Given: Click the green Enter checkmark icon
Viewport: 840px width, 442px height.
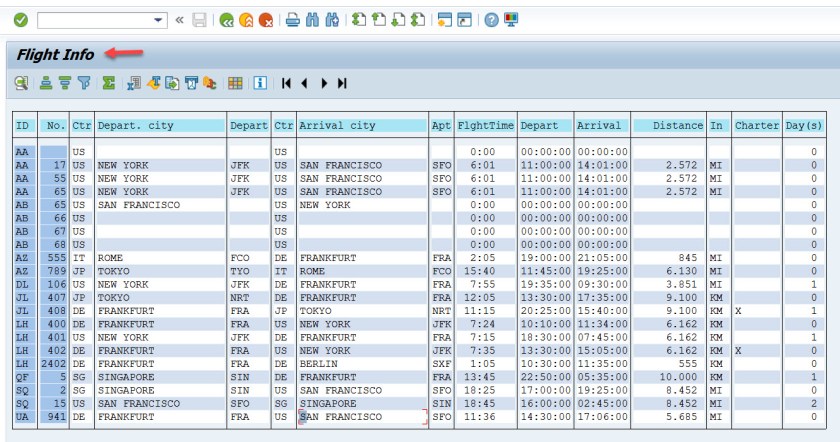Looking at the screenshot, I should [x=20, y=20].
